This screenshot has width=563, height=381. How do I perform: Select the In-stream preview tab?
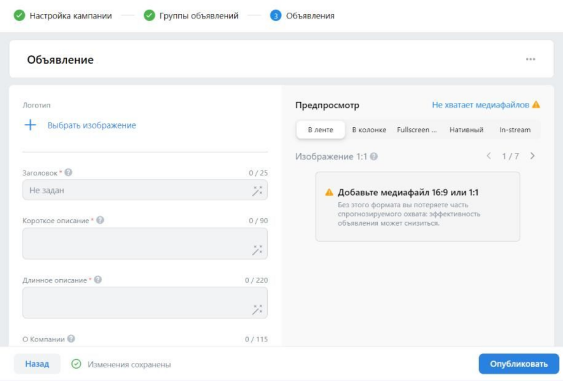pyautogui.click(x=515, y=130)
